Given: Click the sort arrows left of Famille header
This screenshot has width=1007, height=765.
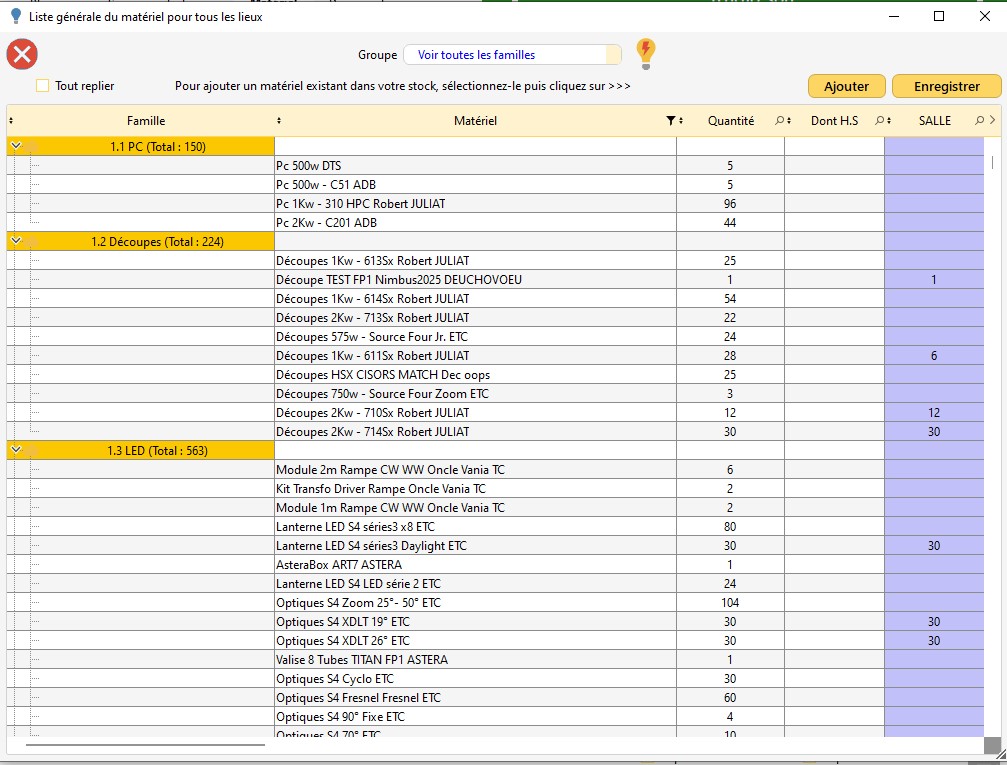Looking at the screenshot, I should (x=11, y=121).
